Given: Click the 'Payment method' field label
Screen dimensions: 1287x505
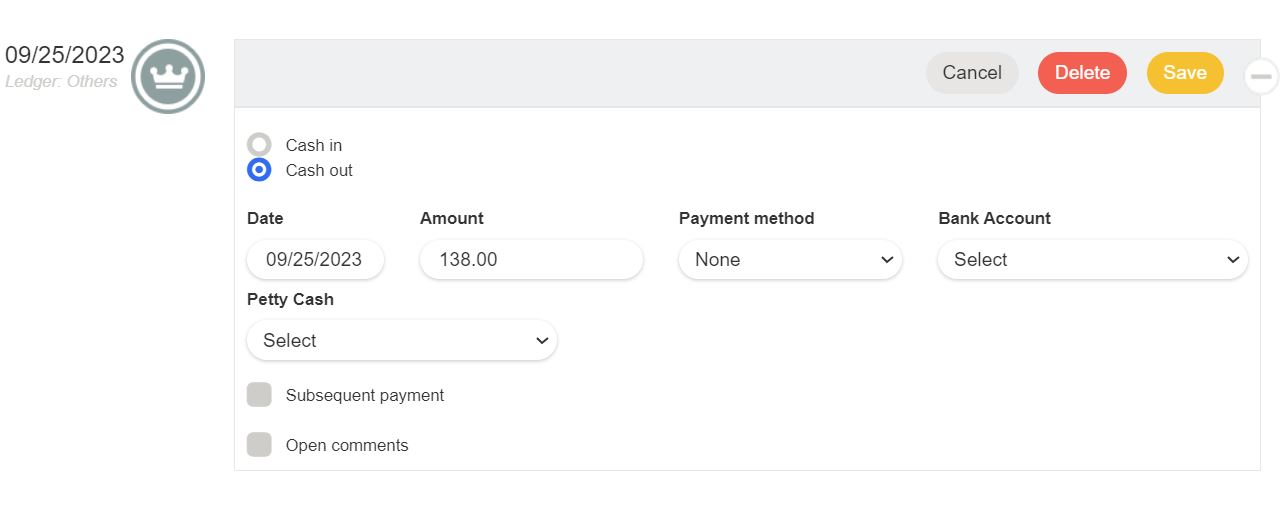Looking at the screenshot, I should (746, 218).
